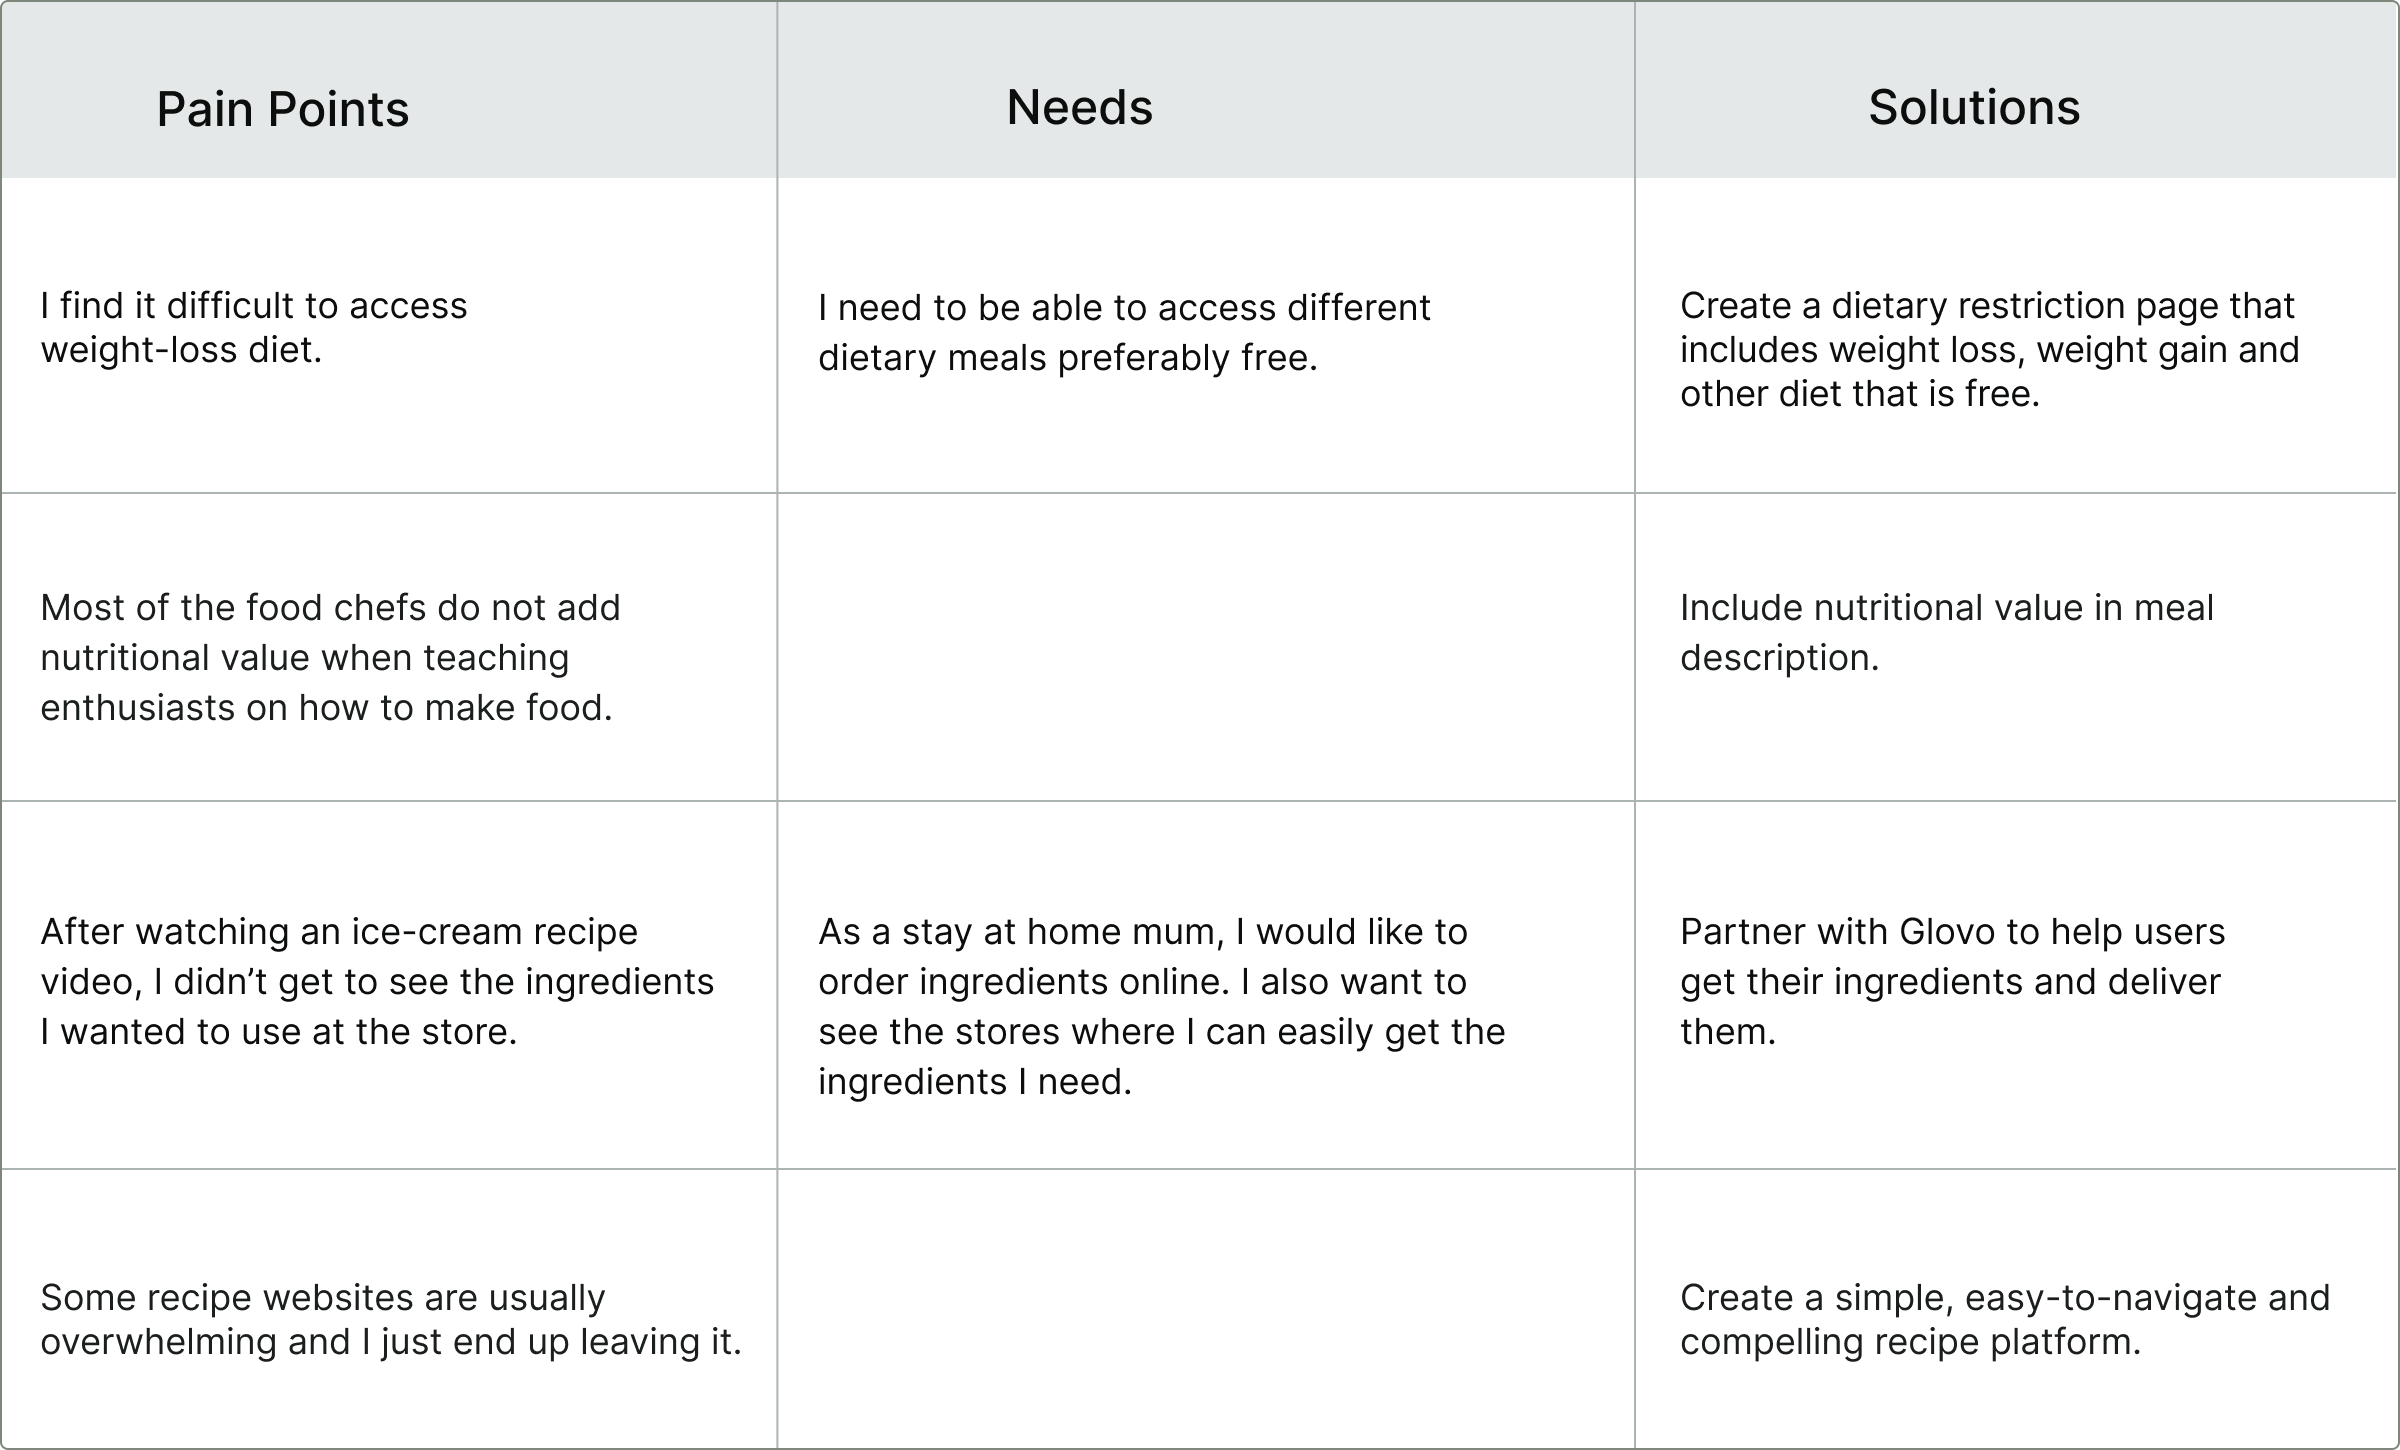Image resolution: width=2400 pixels, height=1450 pixels.
Task: Click the empty Needs cell beside food chefs row
Action: 1205,647
